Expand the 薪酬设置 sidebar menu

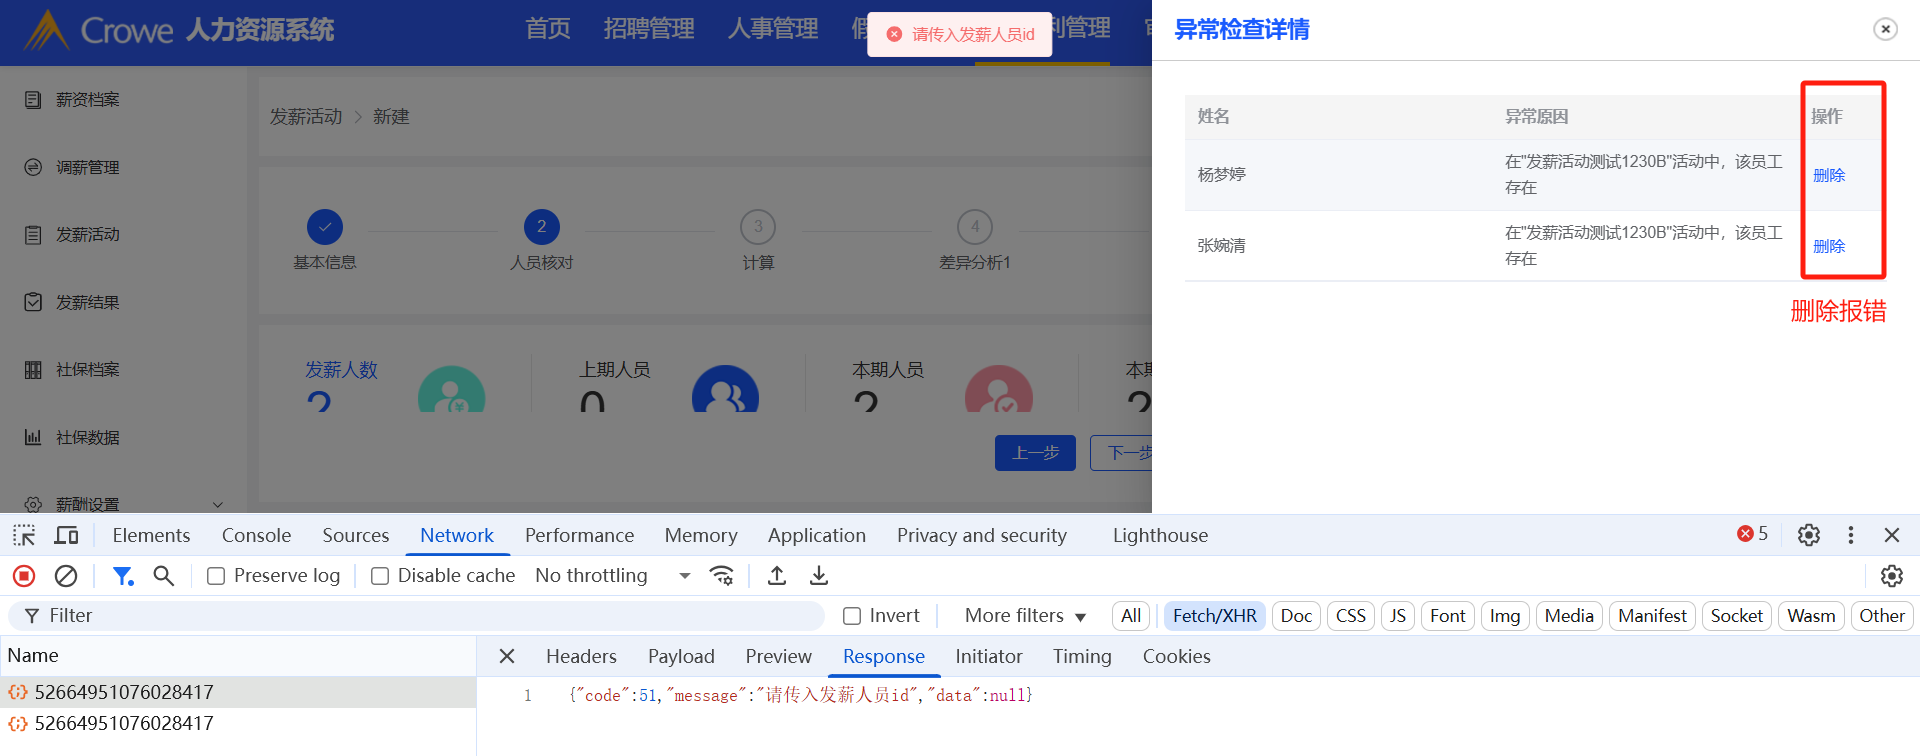124,504
